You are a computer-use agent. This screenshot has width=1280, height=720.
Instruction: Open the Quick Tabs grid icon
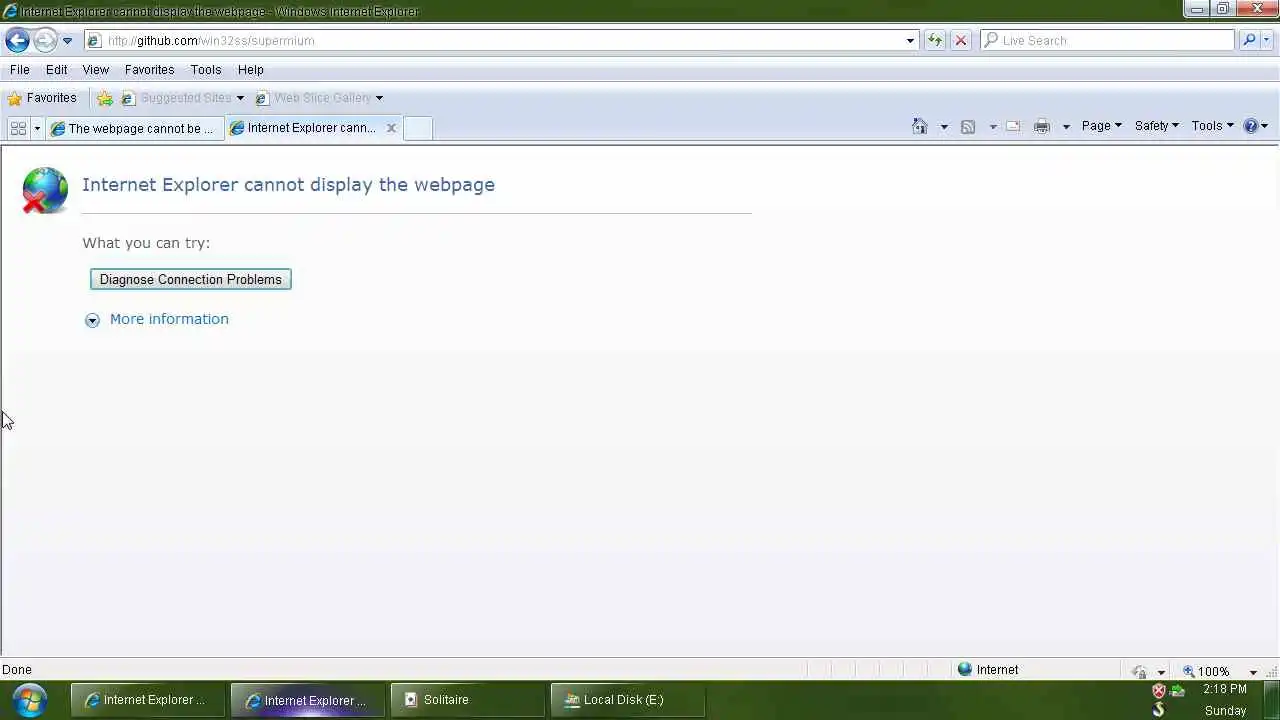click(x=18, y=128)
